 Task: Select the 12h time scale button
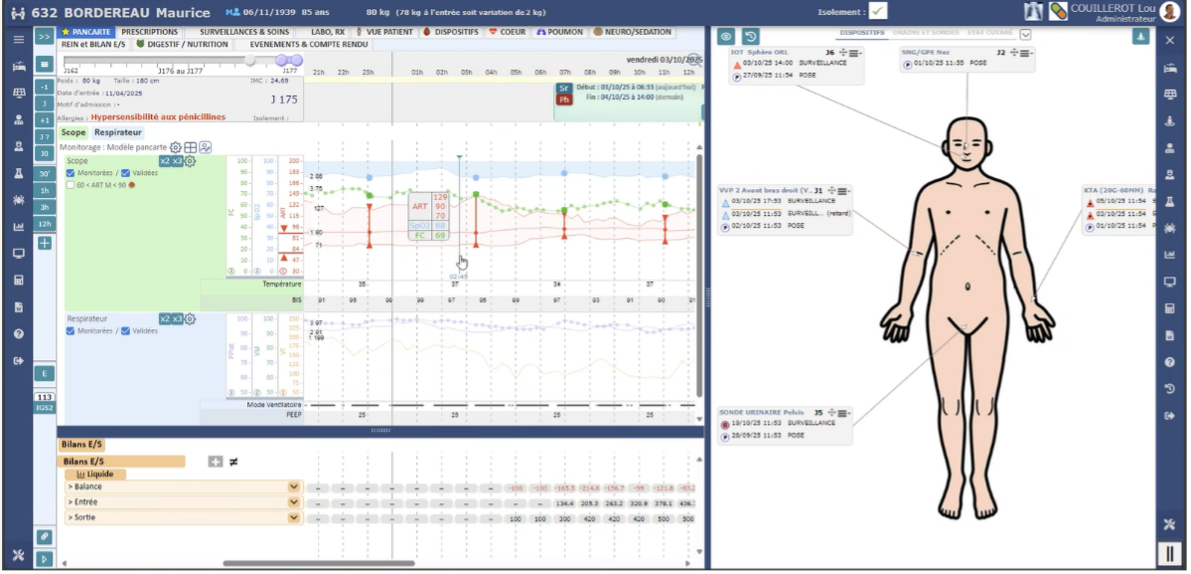45,224
